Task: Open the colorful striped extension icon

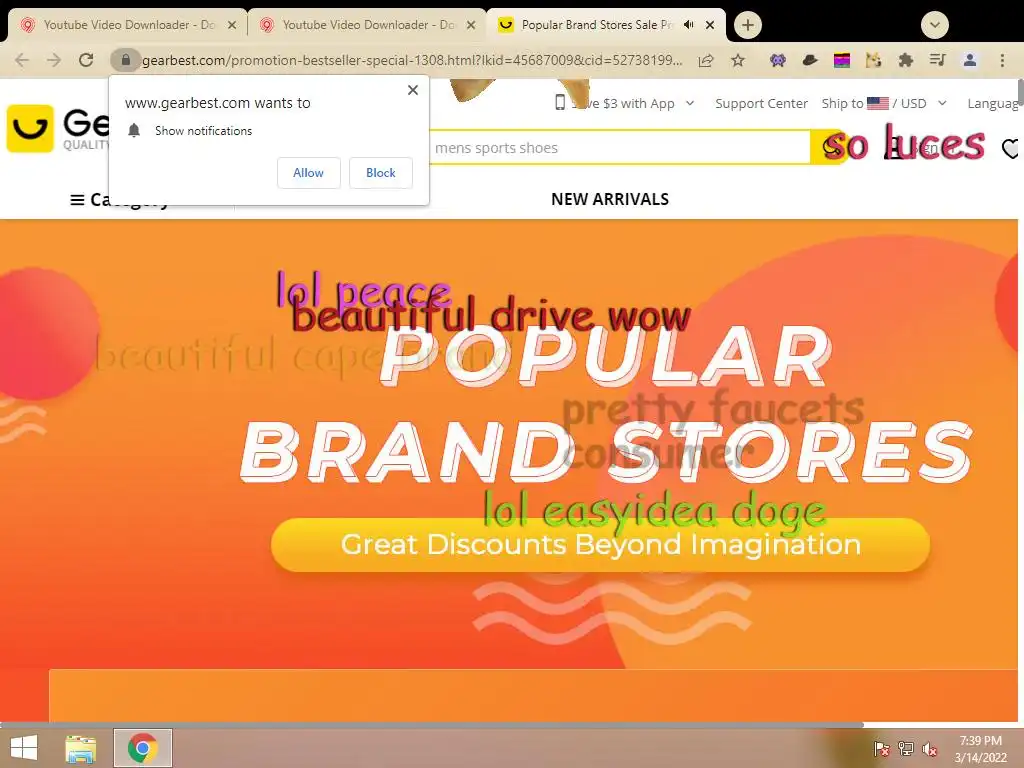Action: point(842,61)
